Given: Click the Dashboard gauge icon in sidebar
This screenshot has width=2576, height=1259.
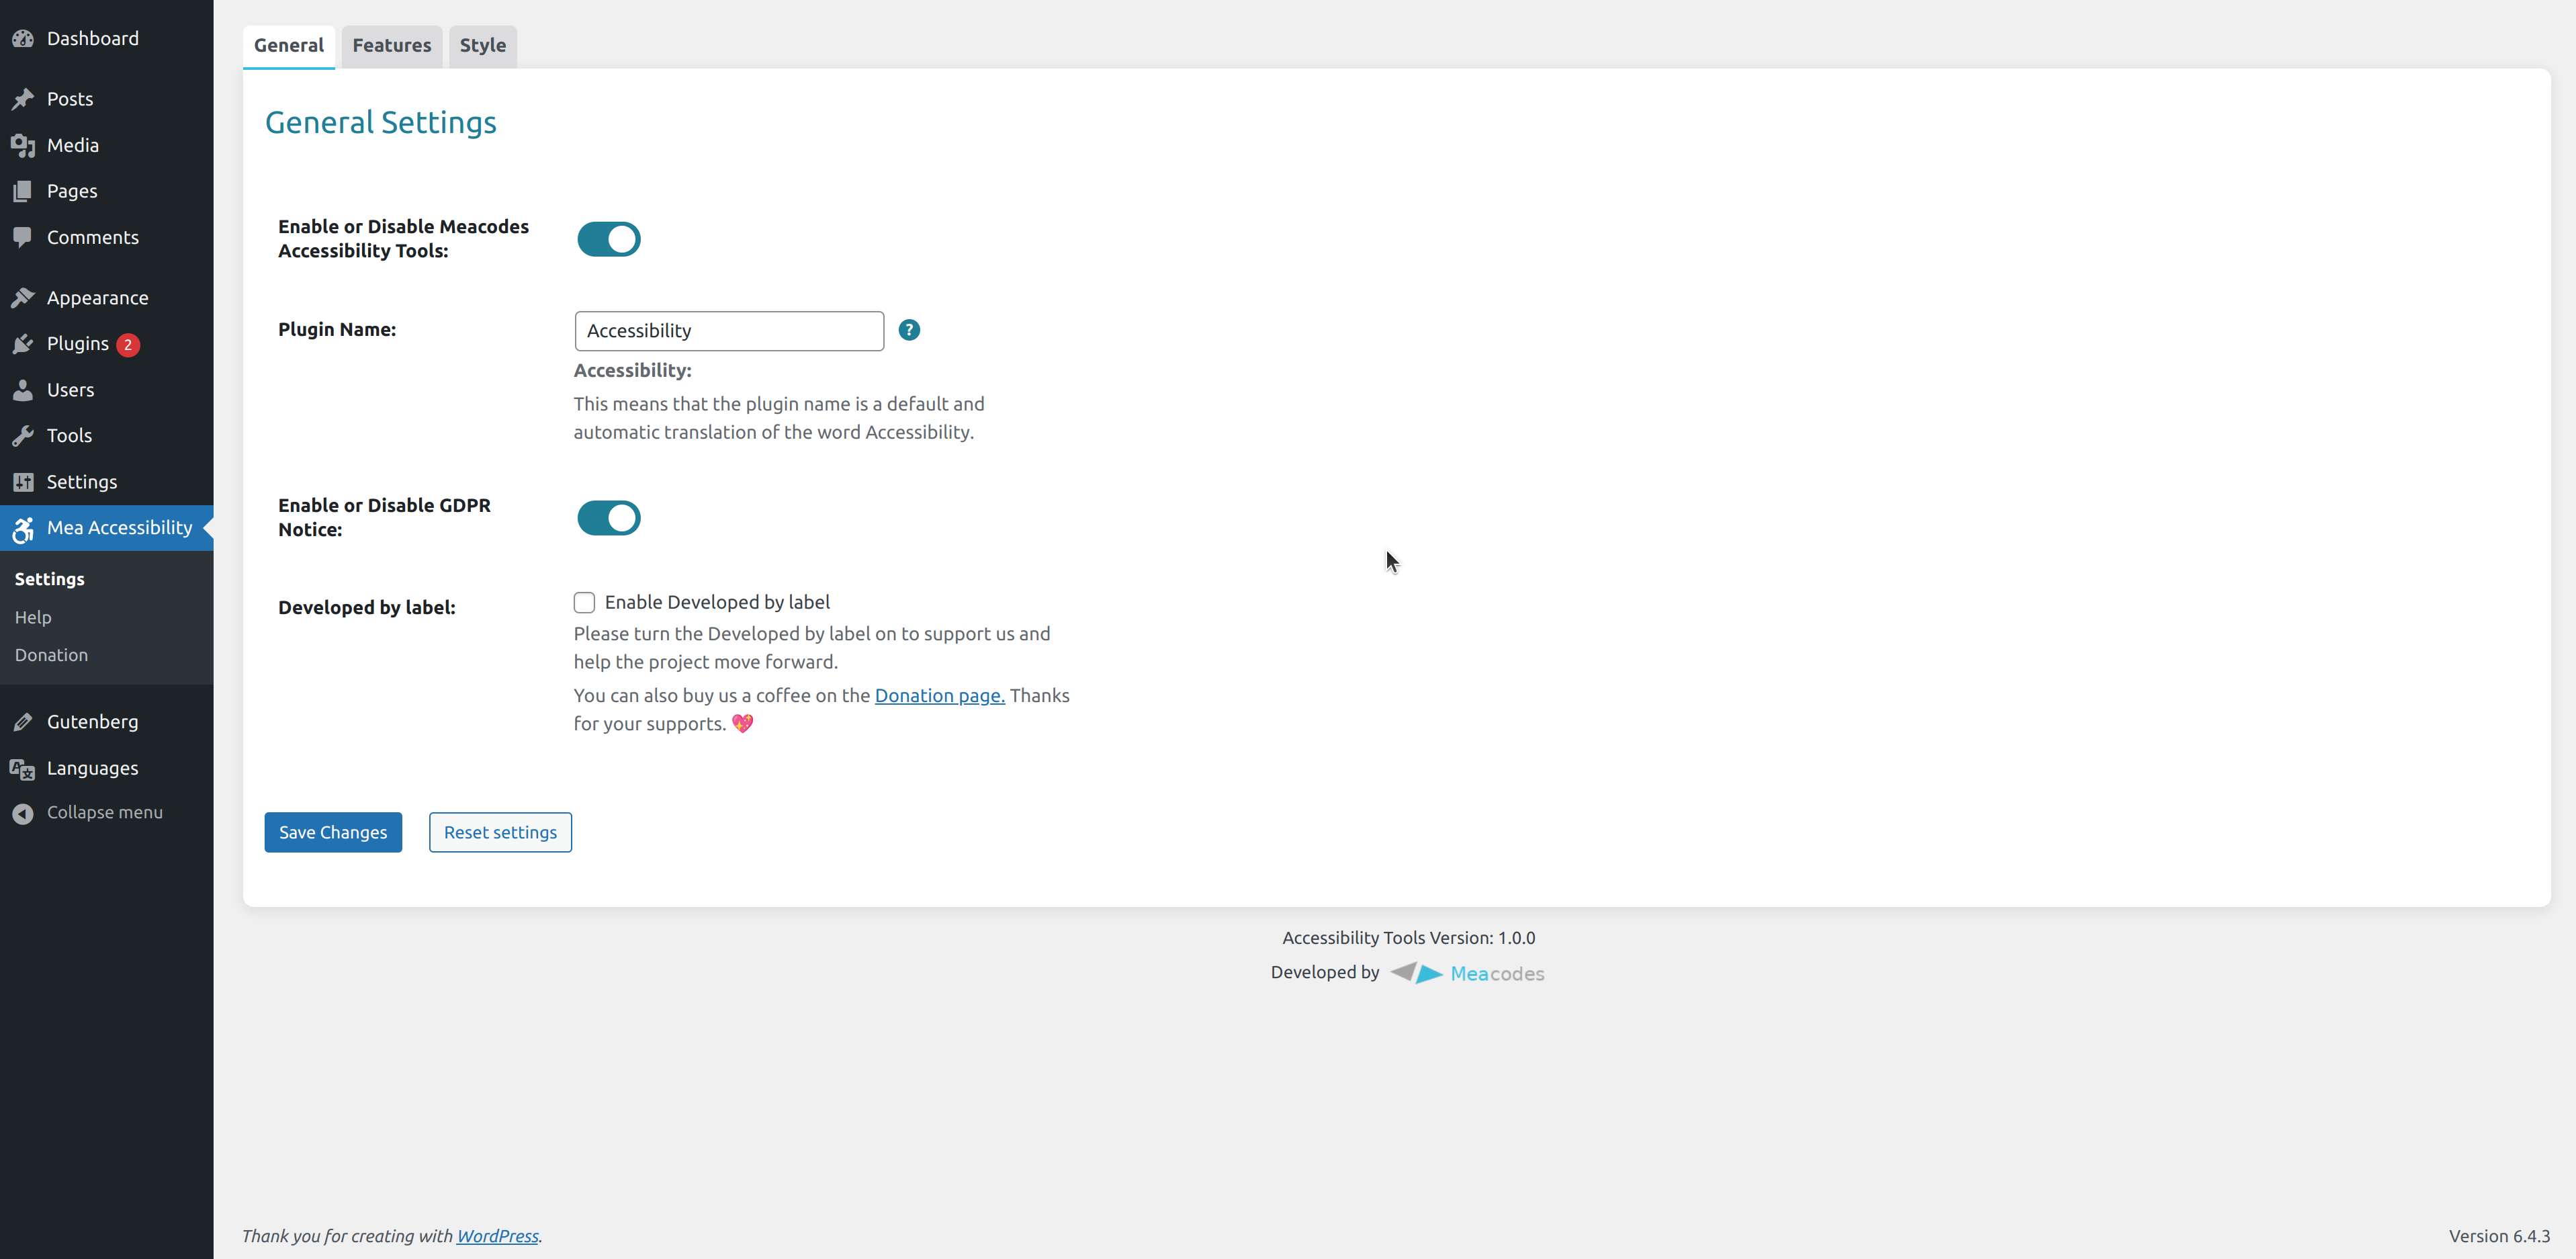Looking at the screenshot, I should (x=23, y=39).
